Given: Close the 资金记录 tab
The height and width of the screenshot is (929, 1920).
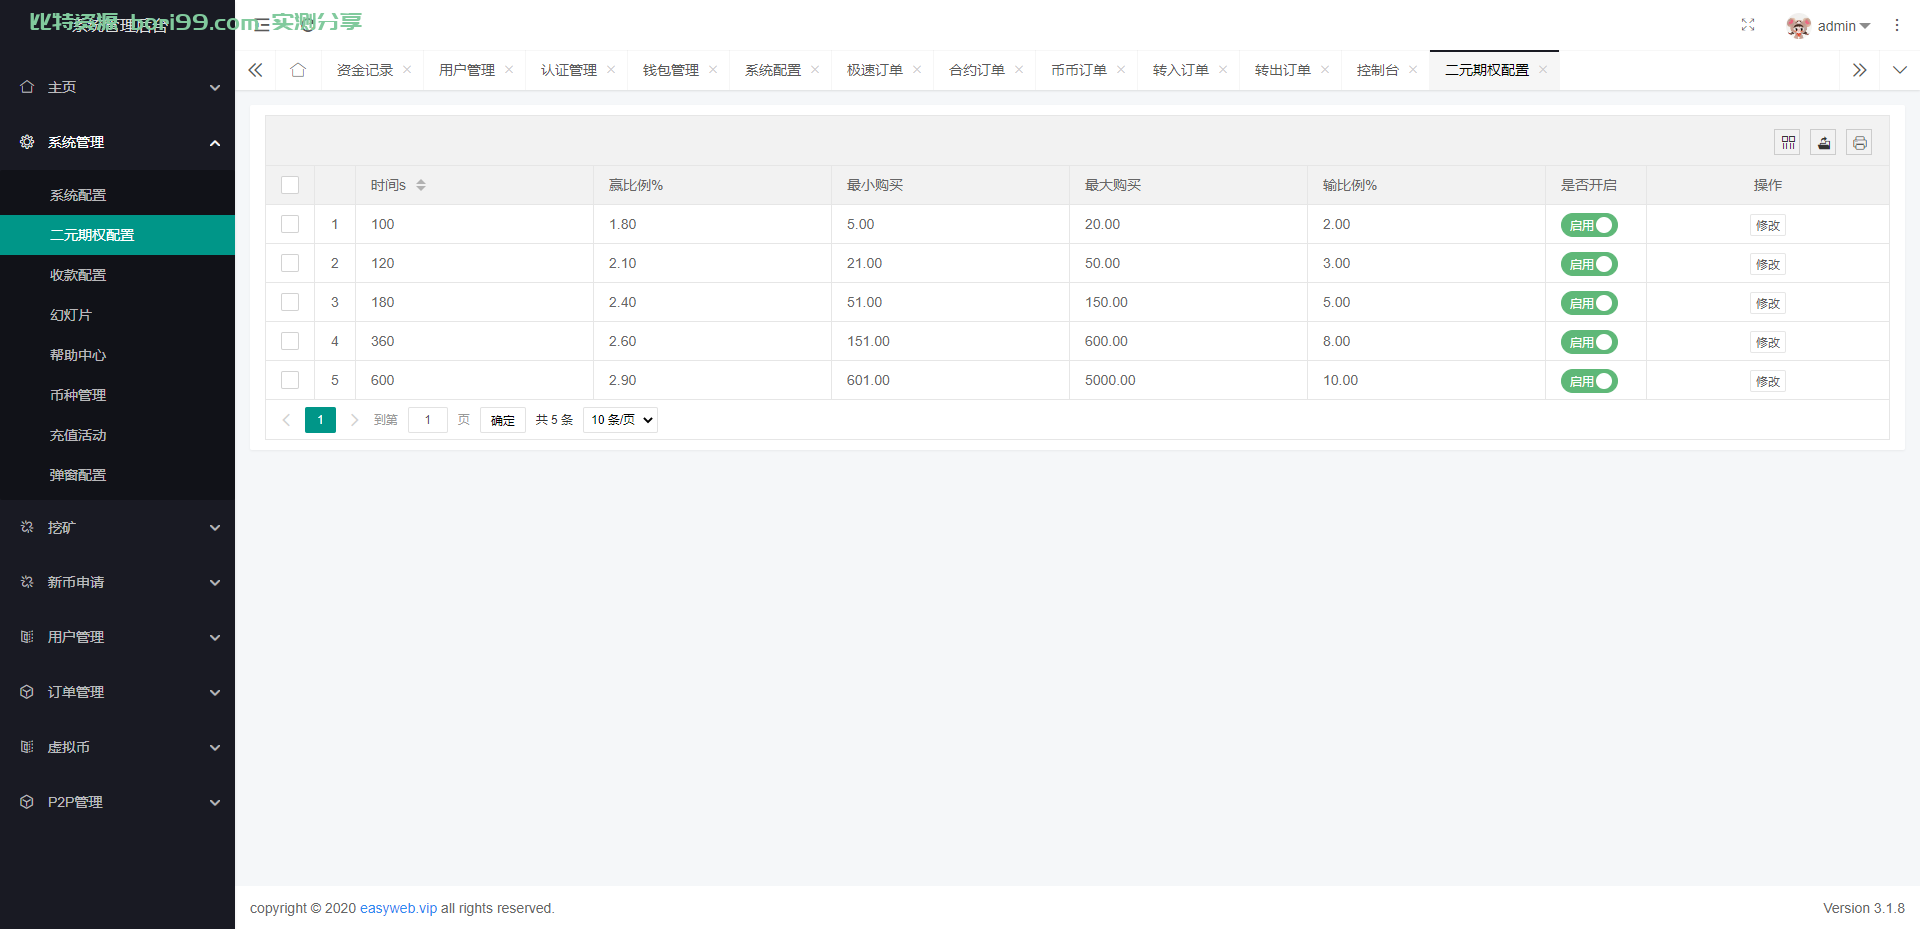Looking at the screenshot, I should pos(407,70).
